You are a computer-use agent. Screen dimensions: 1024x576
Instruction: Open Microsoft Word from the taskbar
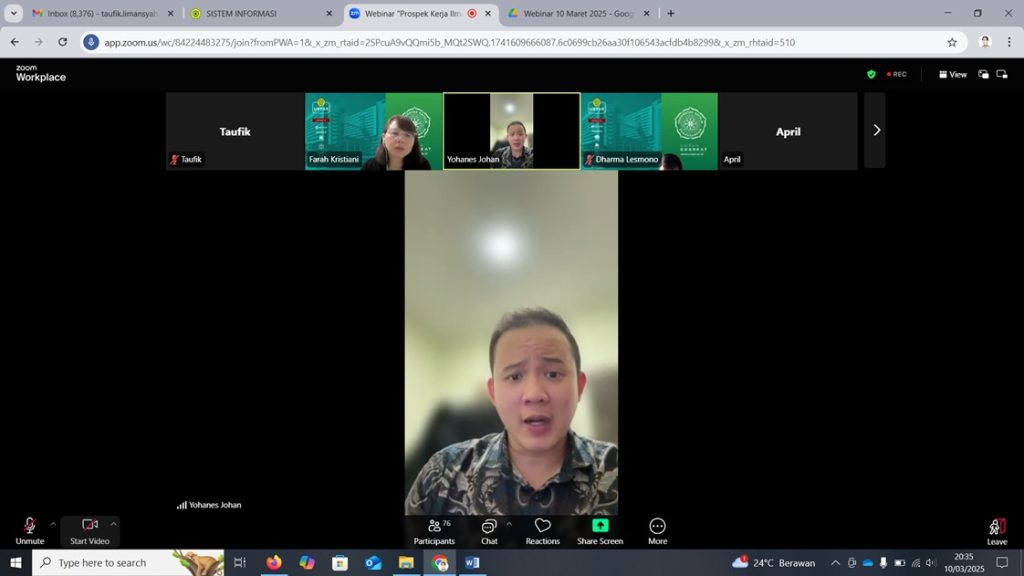[472, 563]
